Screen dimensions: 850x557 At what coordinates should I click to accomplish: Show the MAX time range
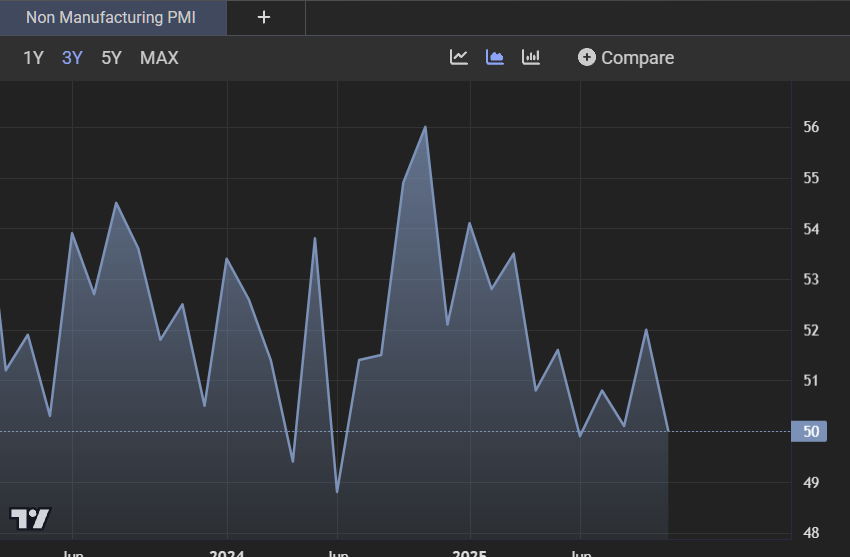159,58
